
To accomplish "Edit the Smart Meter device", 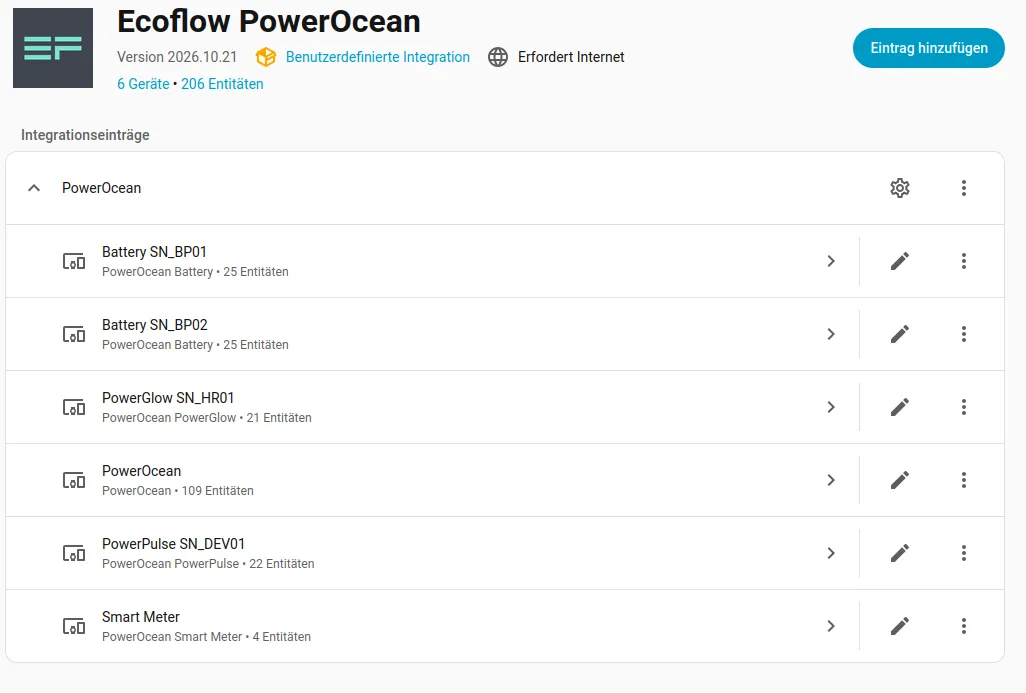I will 900,626.
